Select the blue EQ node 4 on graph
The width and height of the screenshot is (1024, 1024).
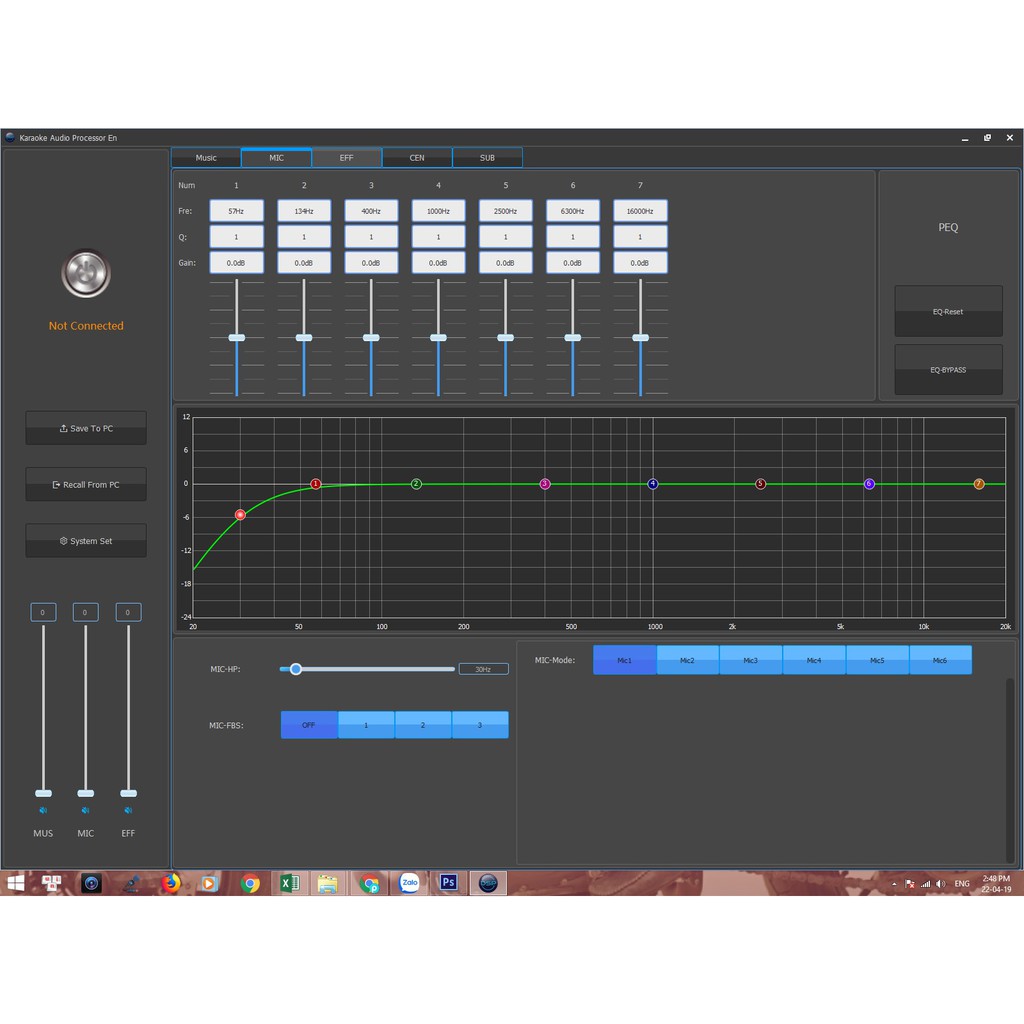pyautogui.click(x=653, y=484)
